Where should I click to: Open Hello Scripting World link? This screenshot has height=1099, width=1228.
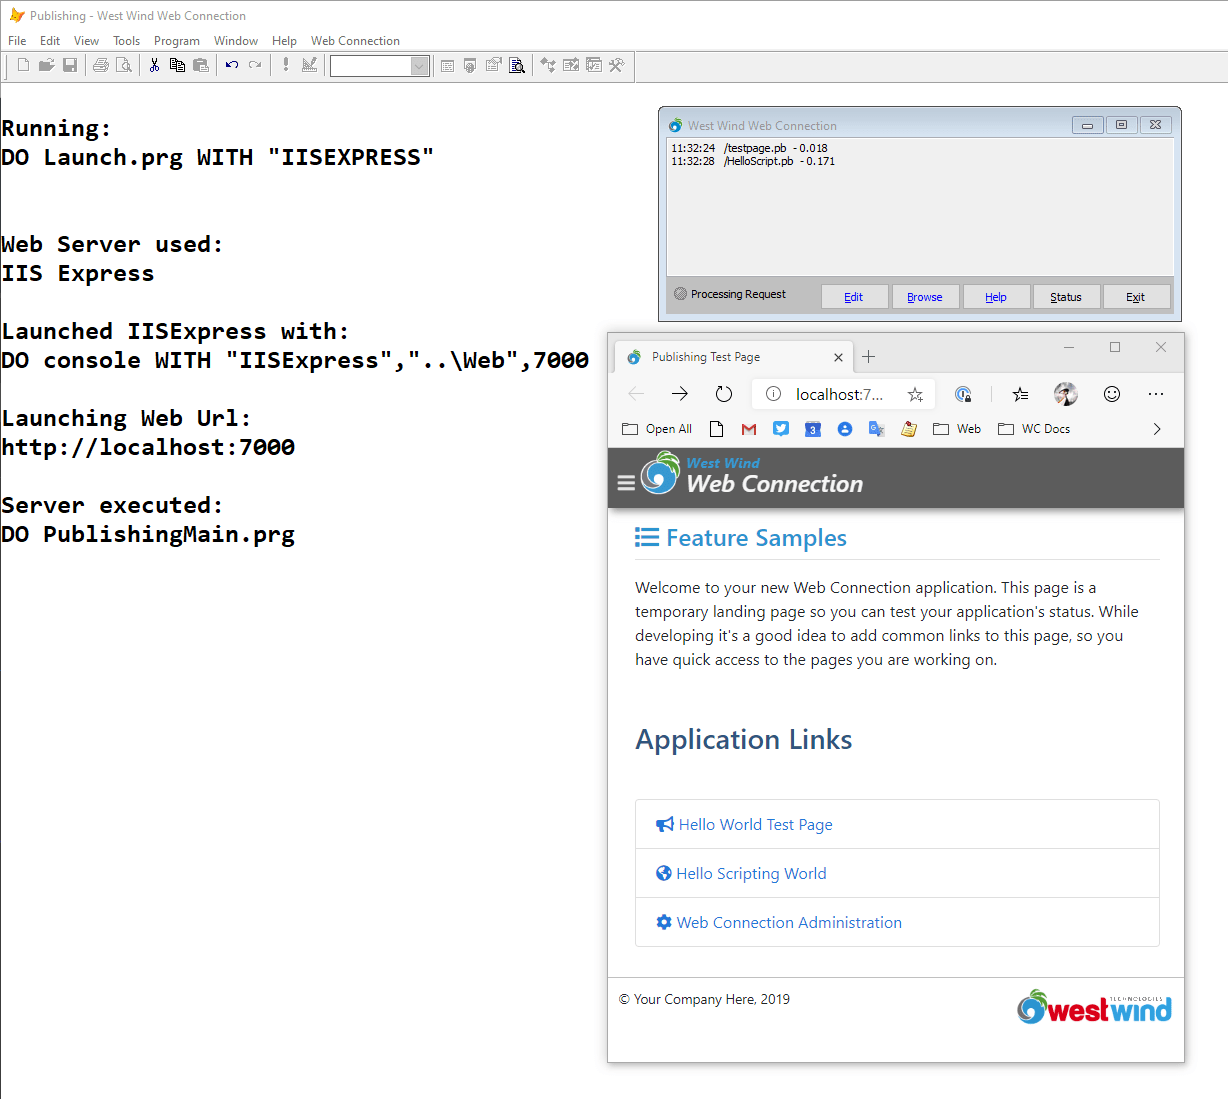click(x=741, y=874)
